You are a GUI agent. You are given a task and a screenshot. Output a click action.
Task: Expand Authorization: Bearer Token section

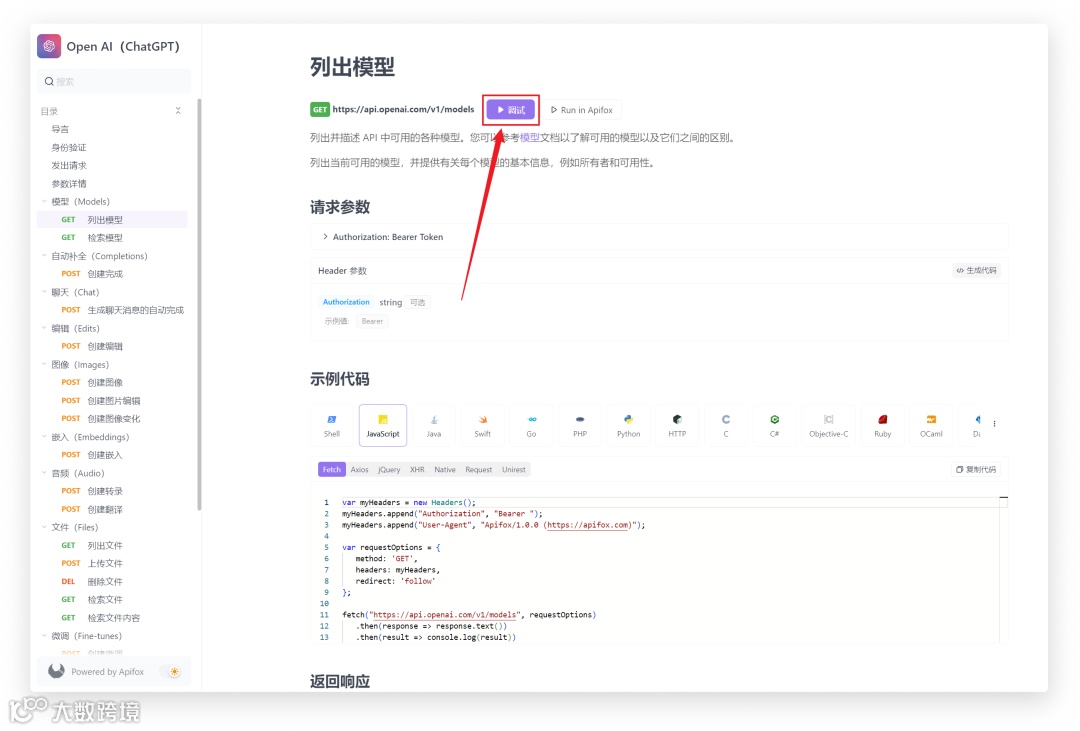pyautogui.click(x=658, y=236)
